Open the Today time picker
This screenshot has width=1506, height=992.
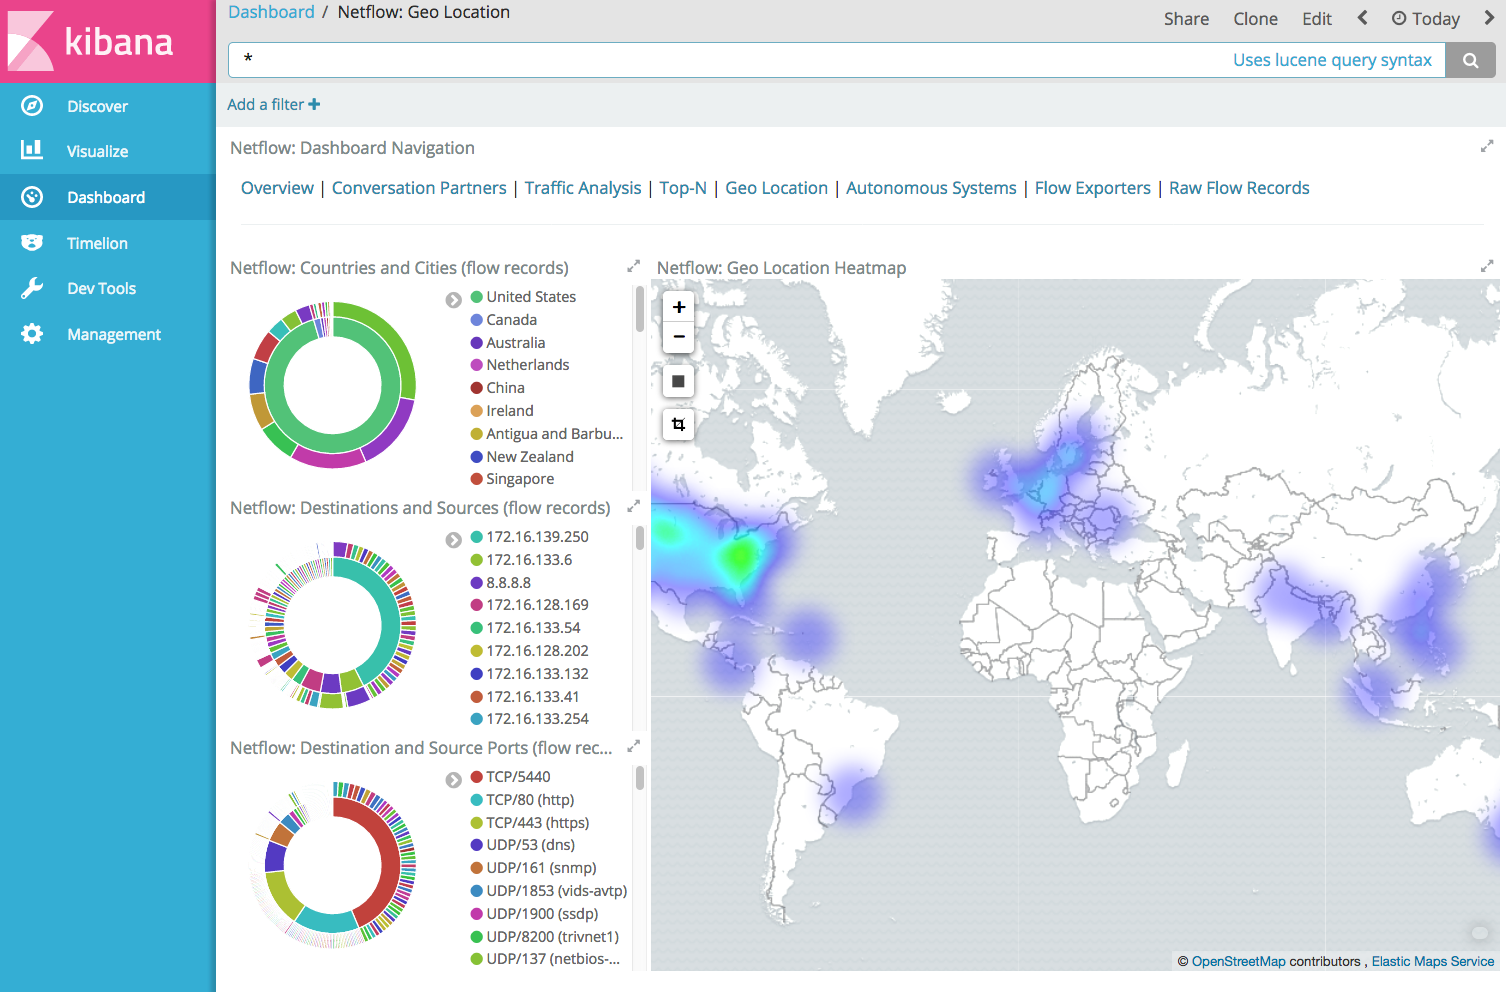click(1426, 19)
